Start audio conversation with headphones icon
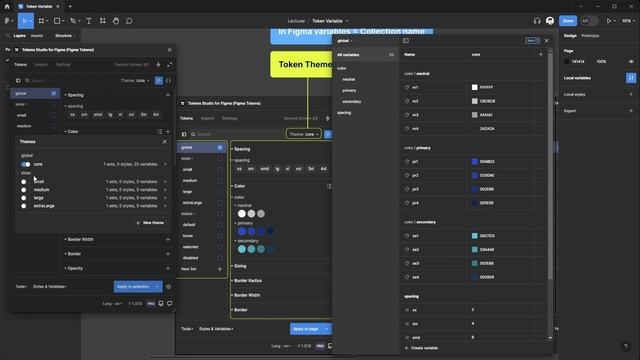The height and width of the screenshot is (360, 640). (x=537, y=21)
